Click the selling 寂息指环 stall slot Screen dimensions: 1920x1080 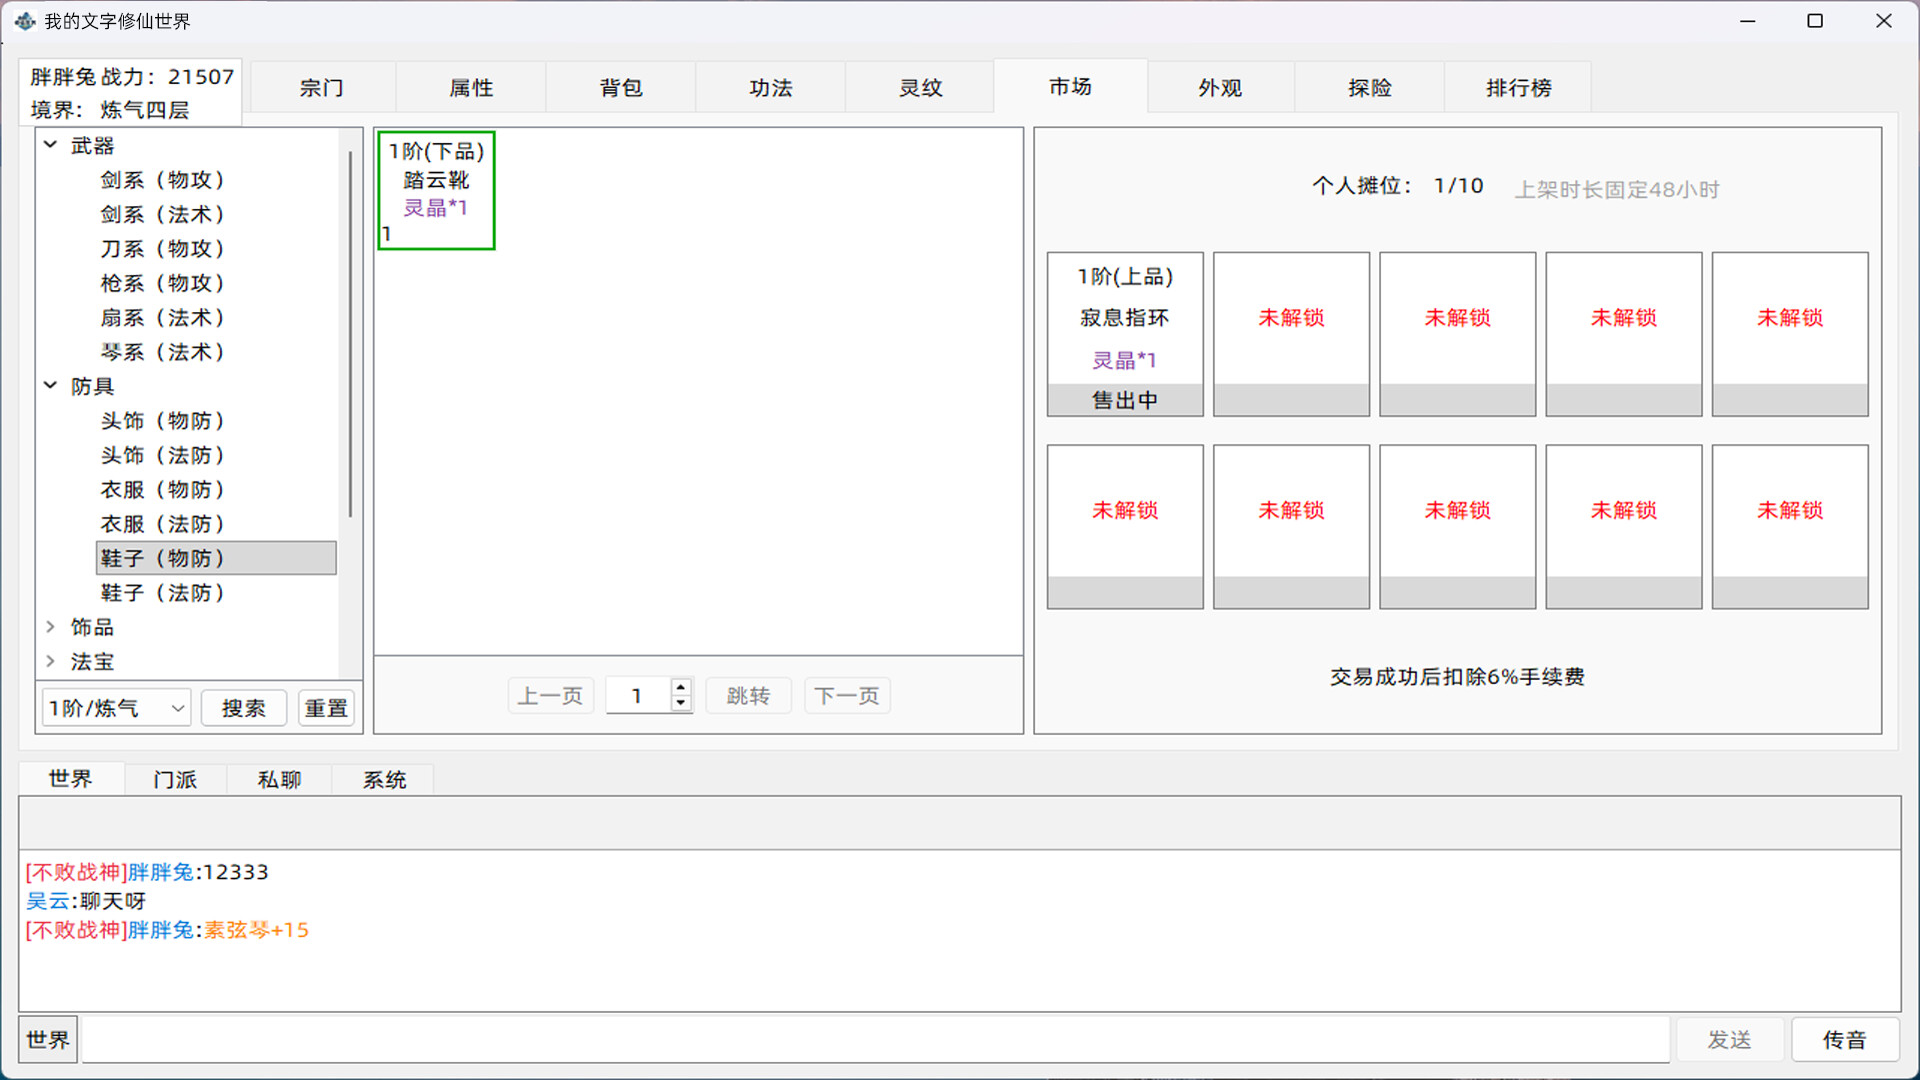pyautogui.click(x=1124, y=330)
